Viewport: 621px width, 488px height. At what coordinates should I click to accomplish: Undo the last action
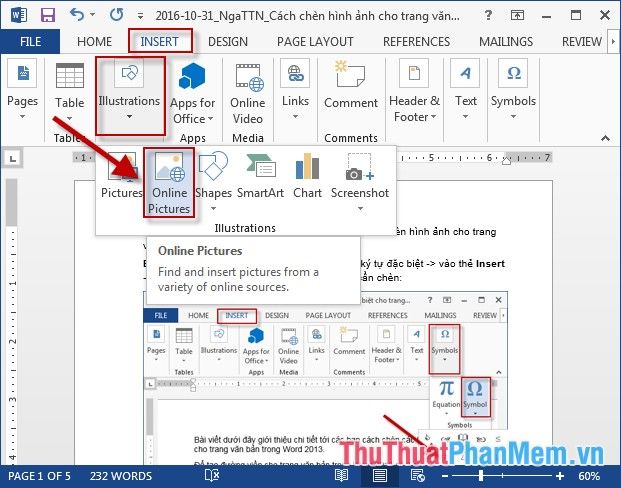pos(77,15)
